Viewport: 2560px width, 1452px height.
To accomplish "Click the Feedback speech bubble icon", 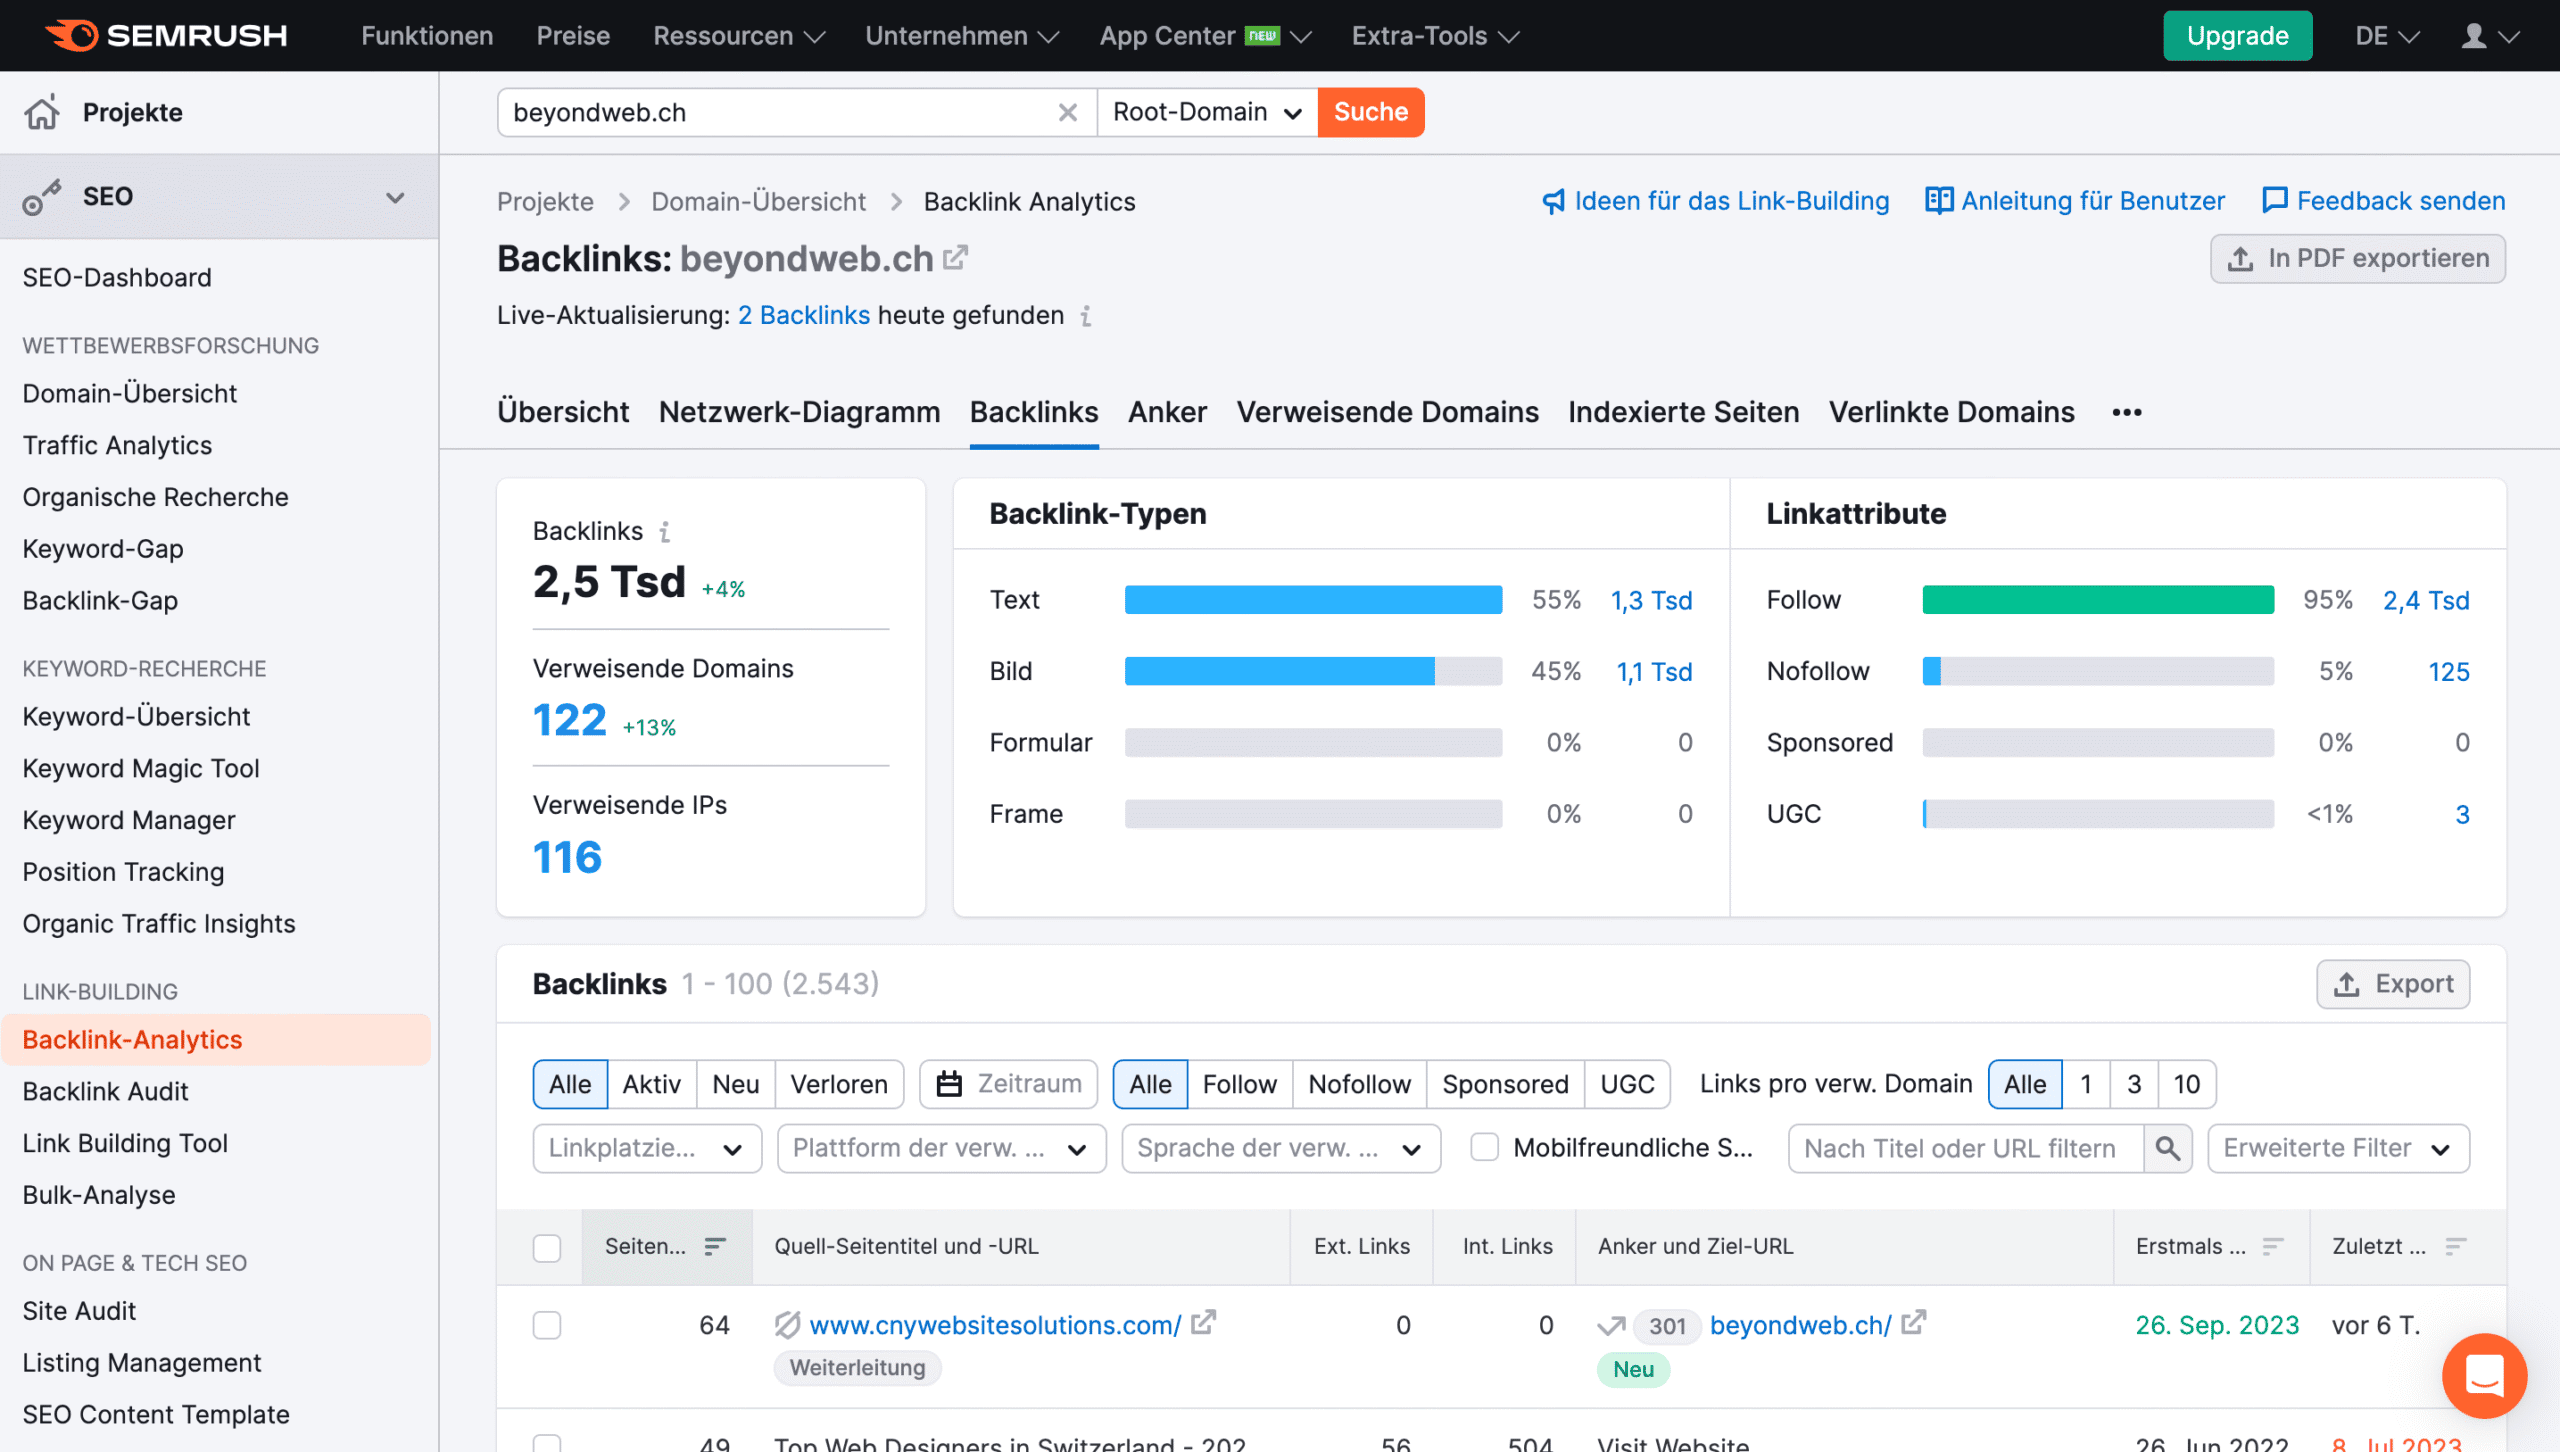I will [x=2275, y=201].
